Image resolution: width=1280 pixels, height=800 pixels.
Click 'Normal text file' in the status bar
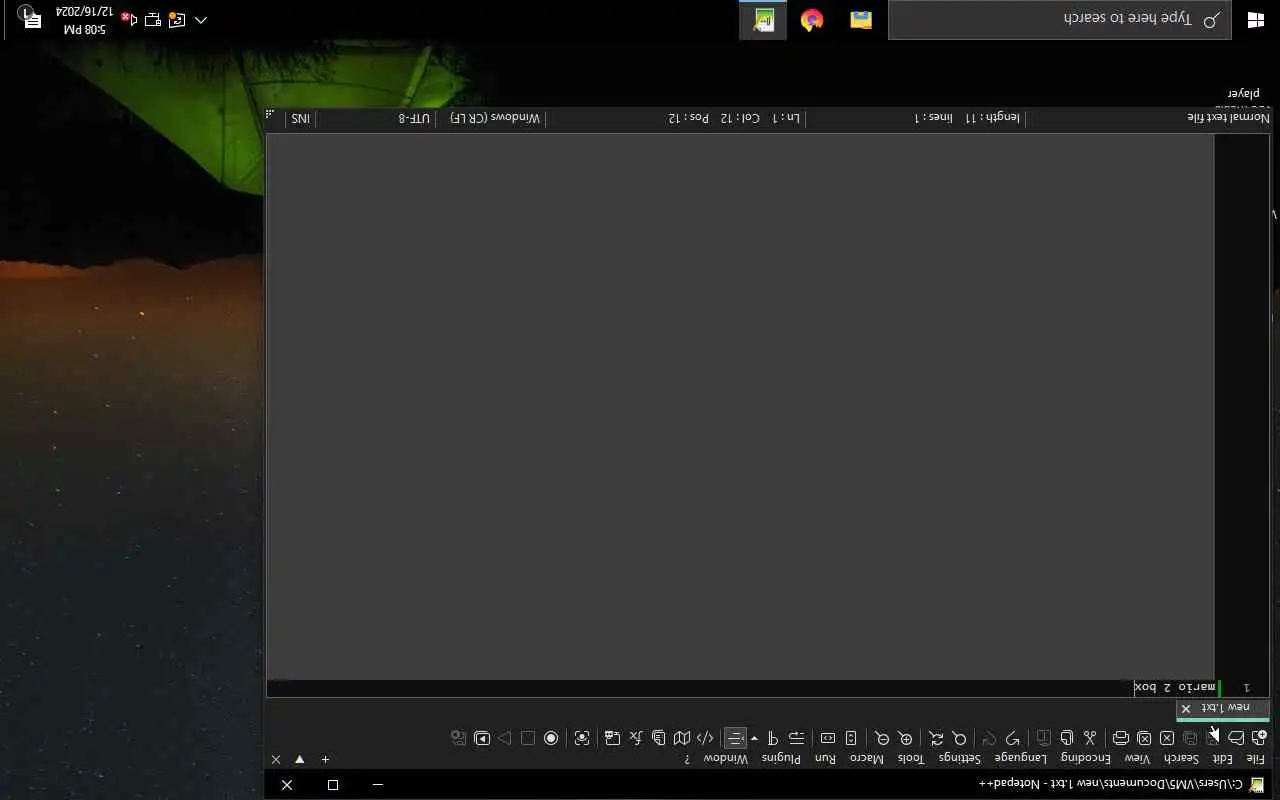[x=1228, y=118]
